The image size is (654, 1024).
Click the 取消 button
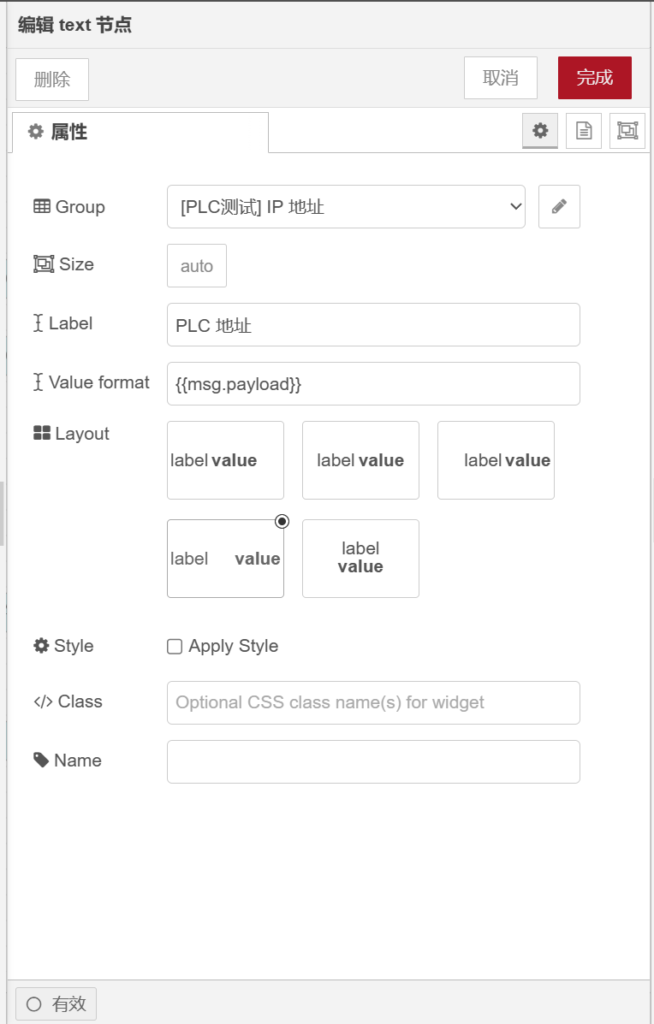[x=500, y=78]
